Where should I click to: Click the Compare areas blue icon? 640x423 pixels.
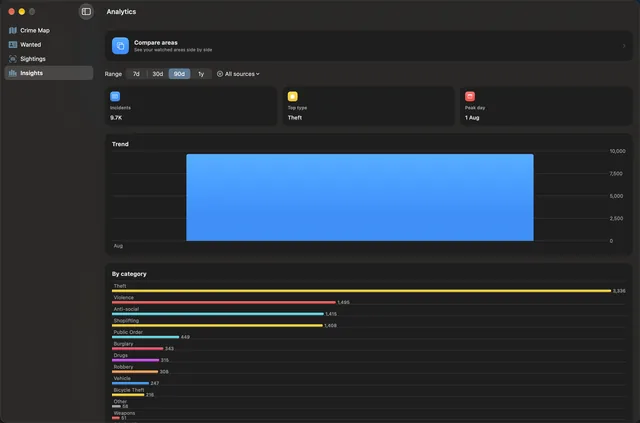coord(120,46)
